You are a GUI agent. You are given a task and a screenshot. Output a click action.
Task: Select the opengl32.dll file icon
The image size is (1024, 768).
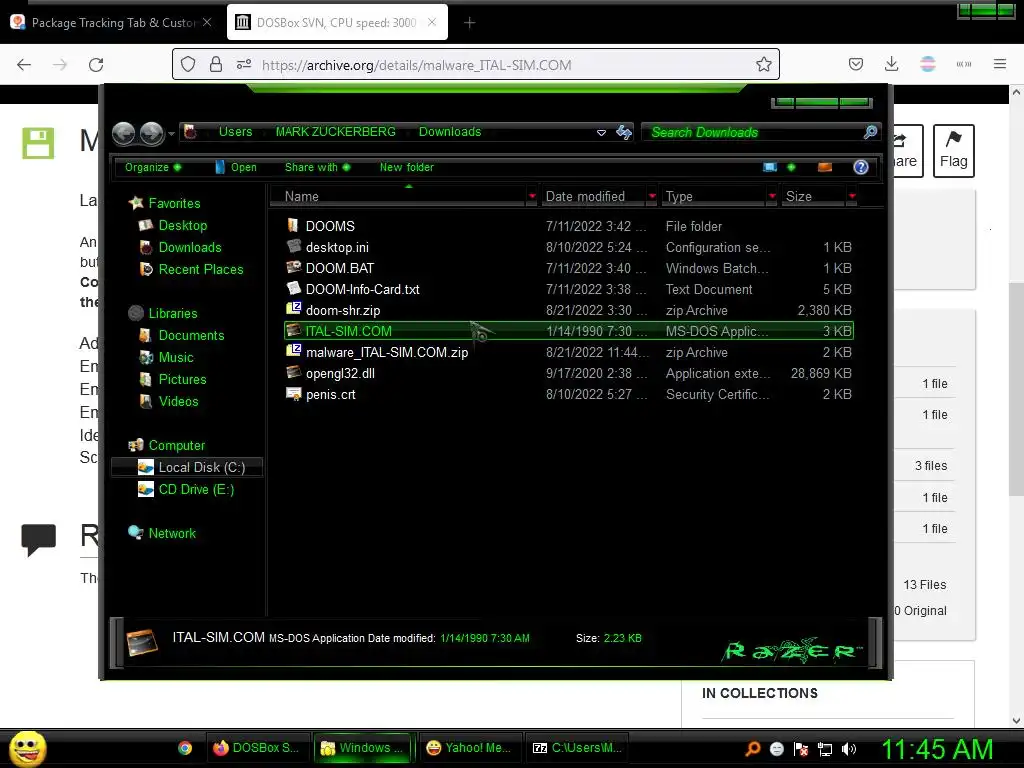coord(293,373)
